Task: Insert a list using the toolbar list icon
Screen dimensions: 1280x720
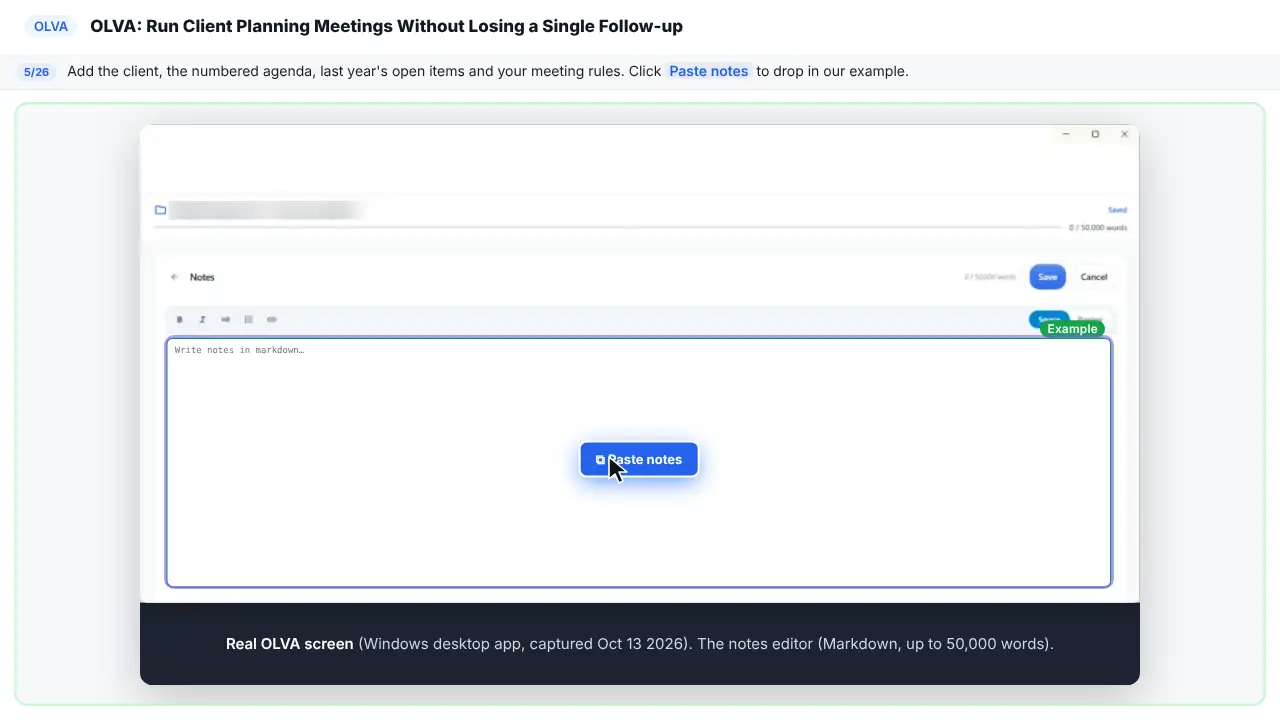Action: [x=249, y=320]
